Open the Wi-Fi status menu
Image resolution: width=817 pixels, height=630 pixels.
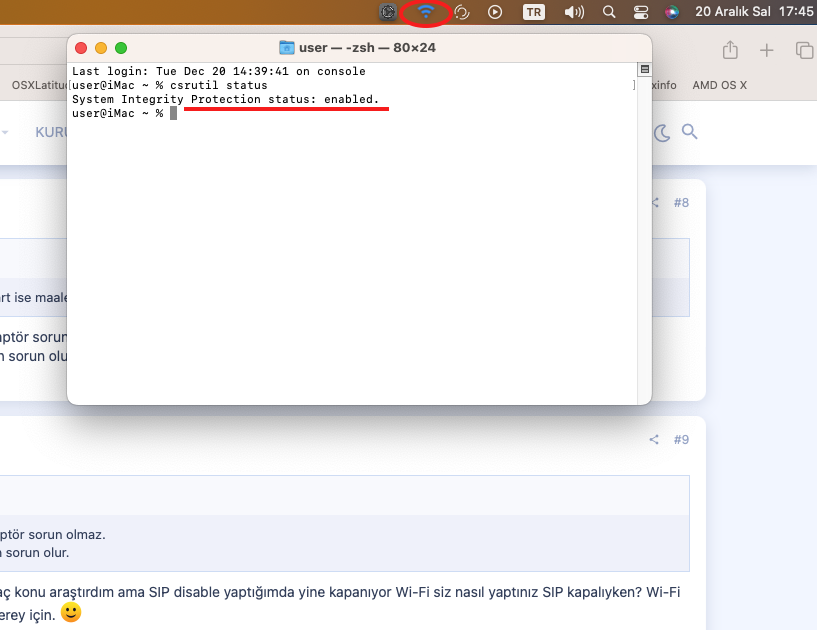coord(427,13)
